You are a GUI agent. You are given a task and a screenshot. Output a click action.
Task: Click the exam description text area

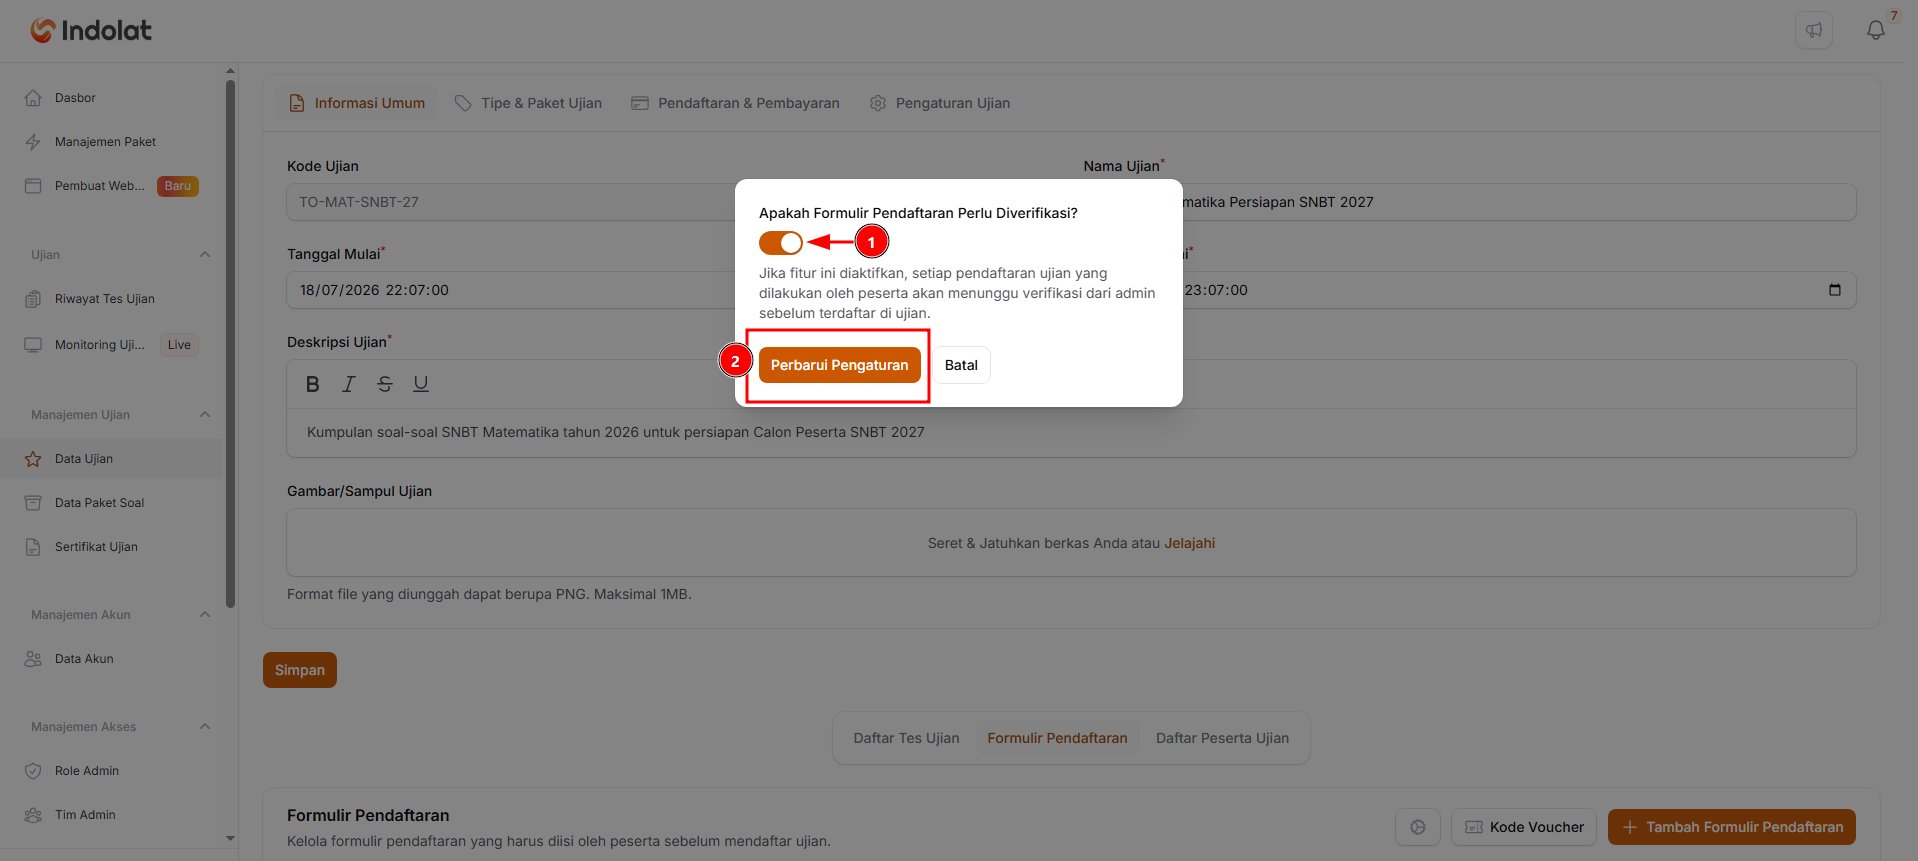coord(1071,432)
